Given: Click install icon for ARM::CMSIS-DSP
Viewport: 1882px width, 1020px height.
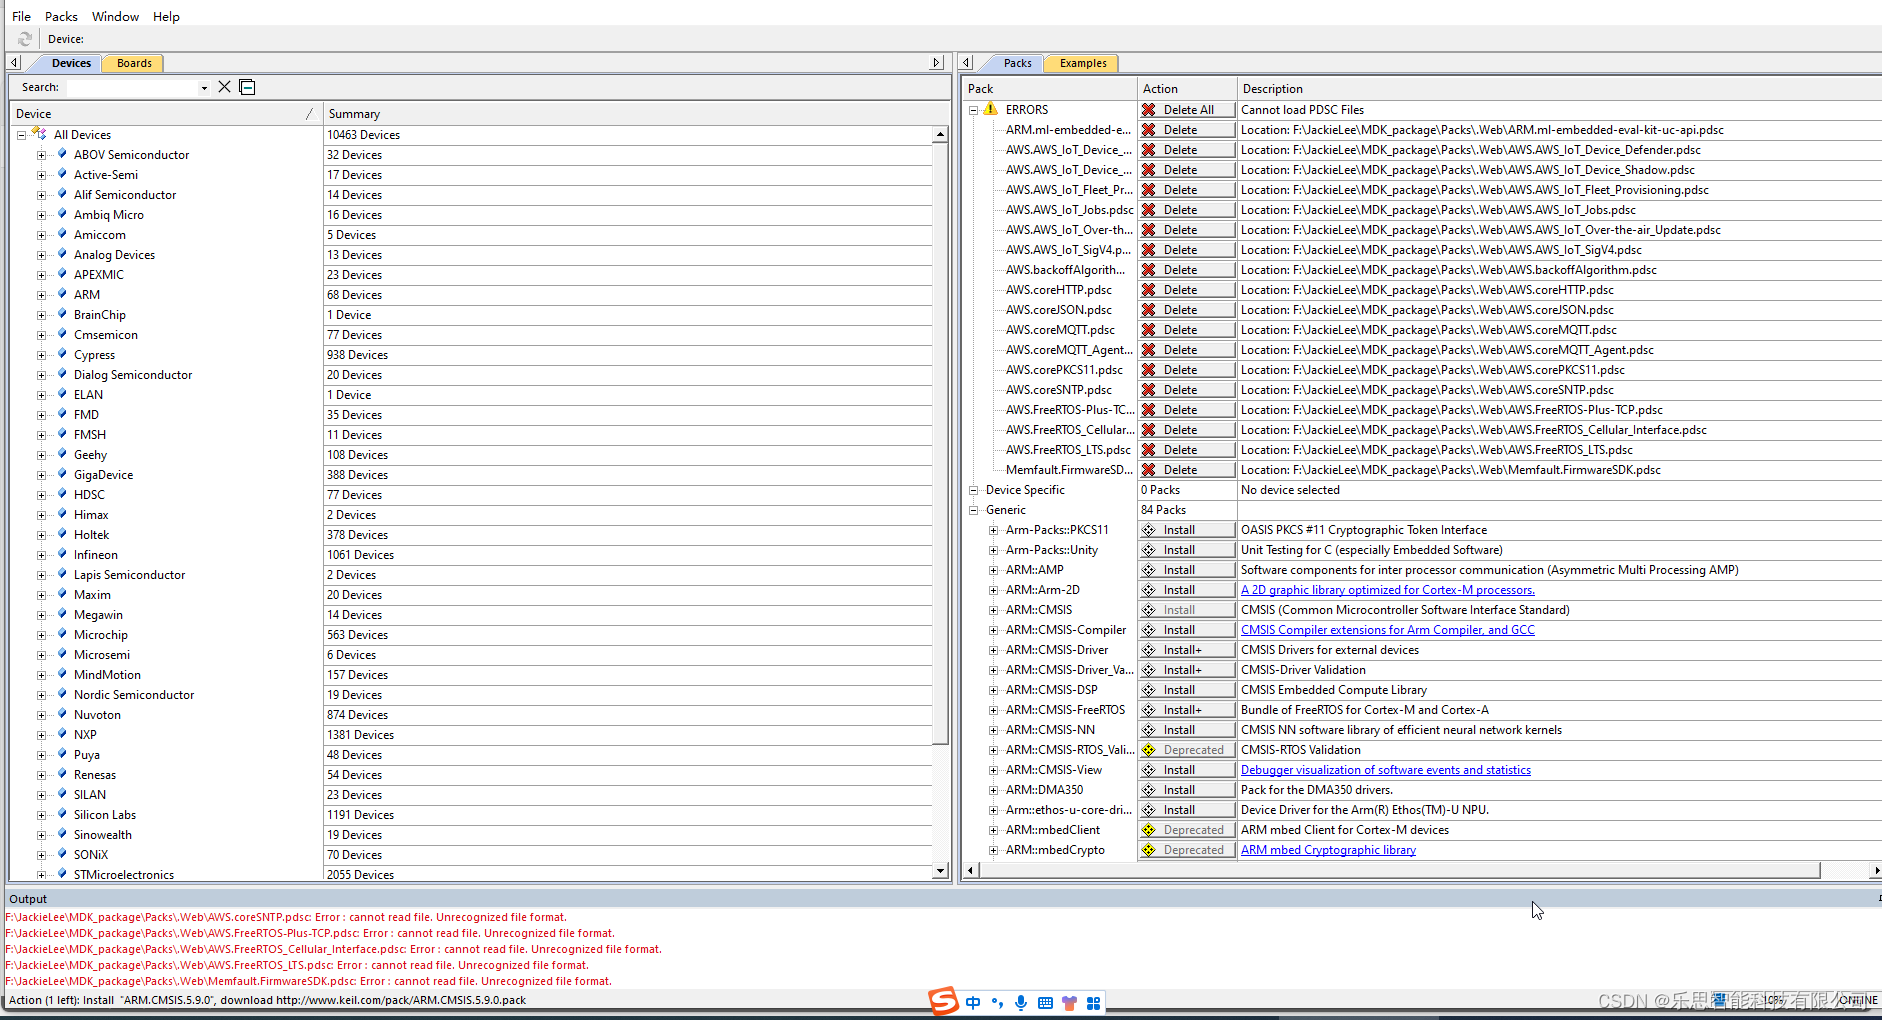Looking at the screenshot, I should [x=1149, y=690].
